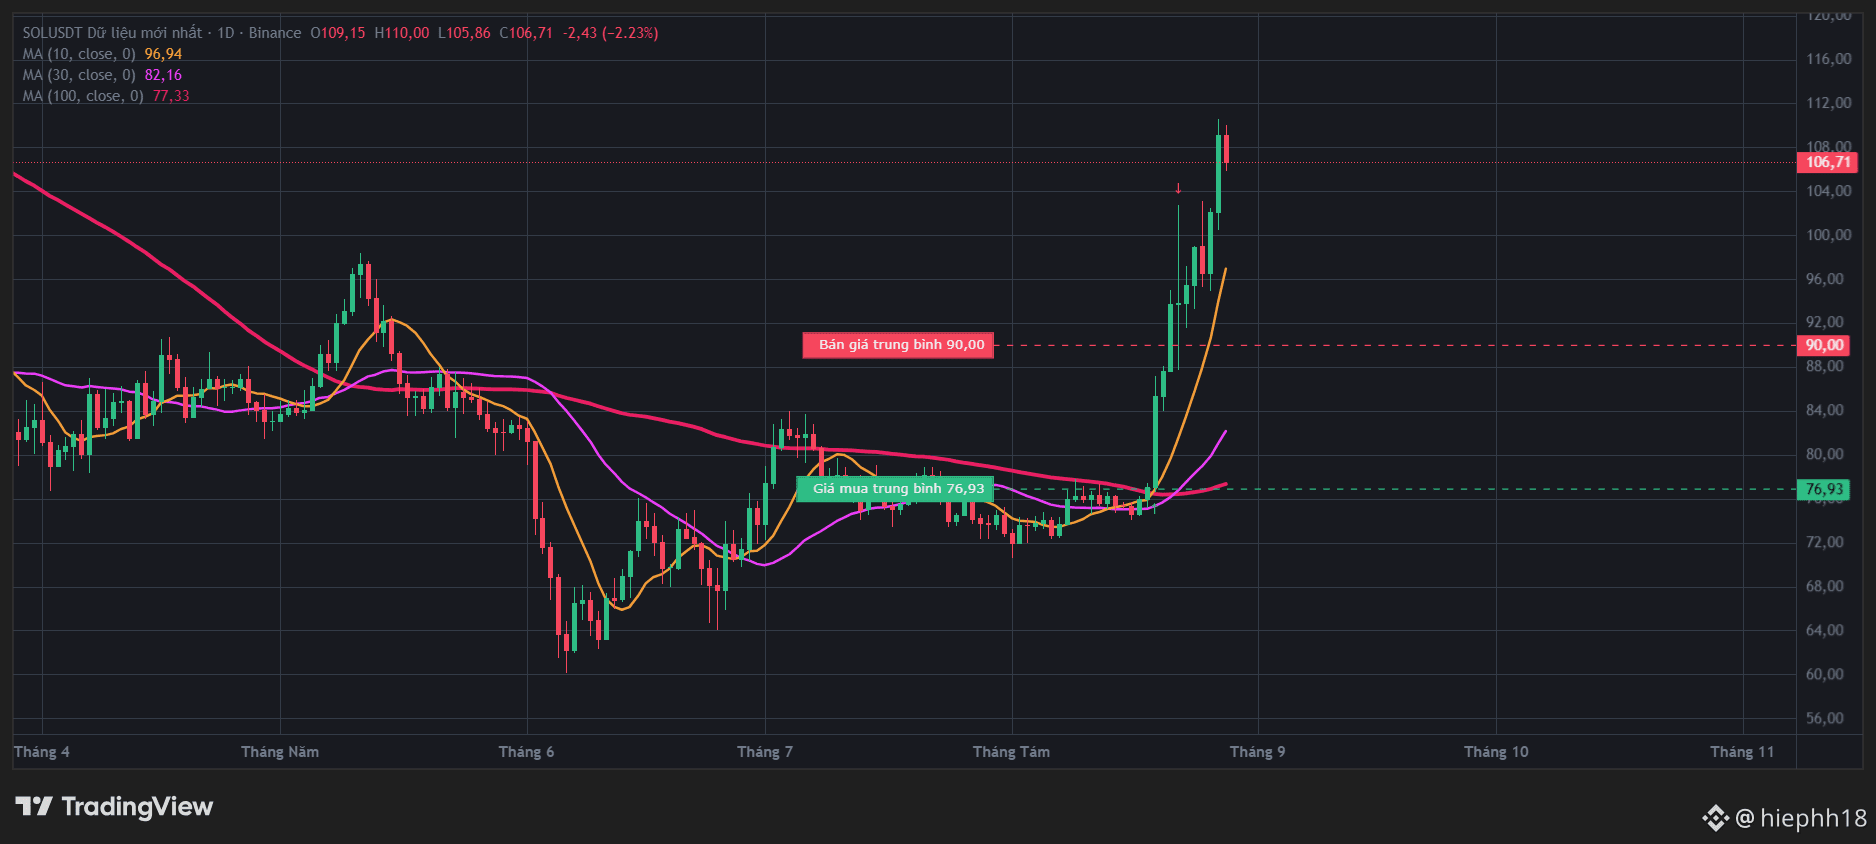
Task: Click the MA 30 value 82,16
Action: 163,75
